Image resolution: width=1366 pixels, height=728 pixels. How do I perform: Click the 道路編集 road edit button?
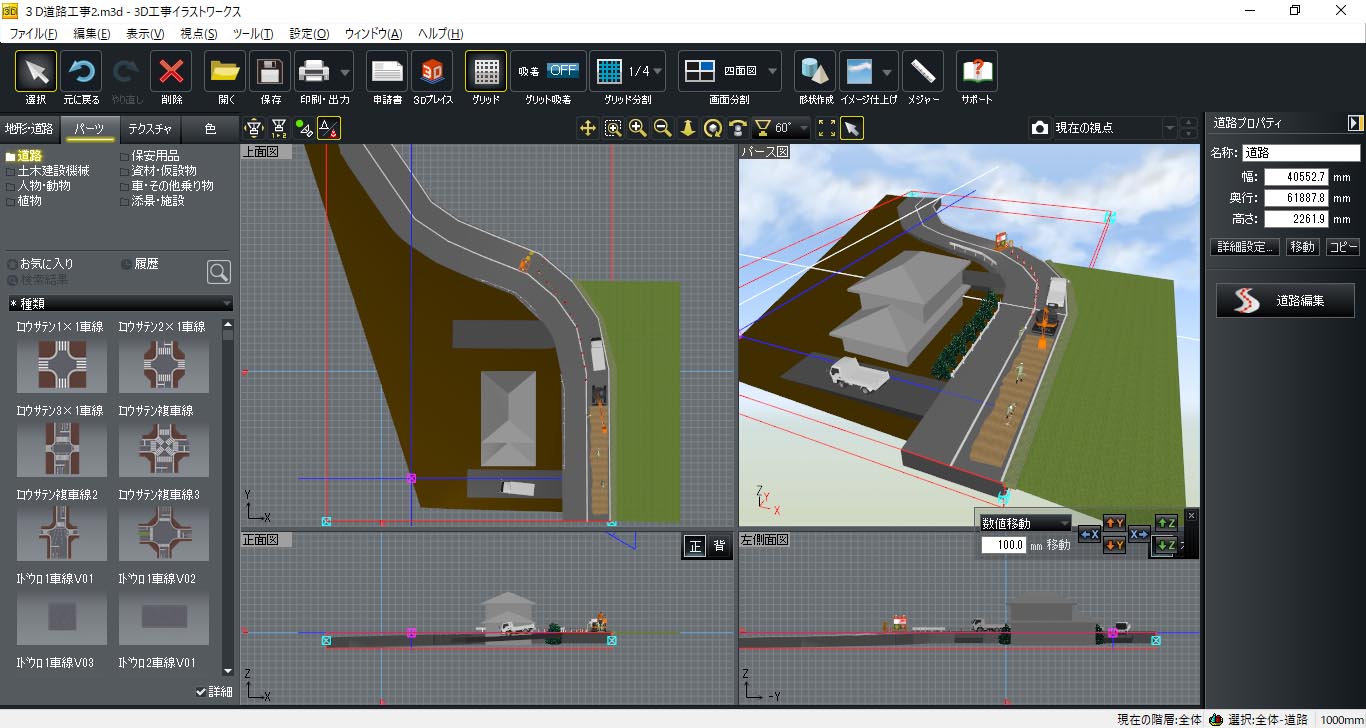click(1285, 300)
